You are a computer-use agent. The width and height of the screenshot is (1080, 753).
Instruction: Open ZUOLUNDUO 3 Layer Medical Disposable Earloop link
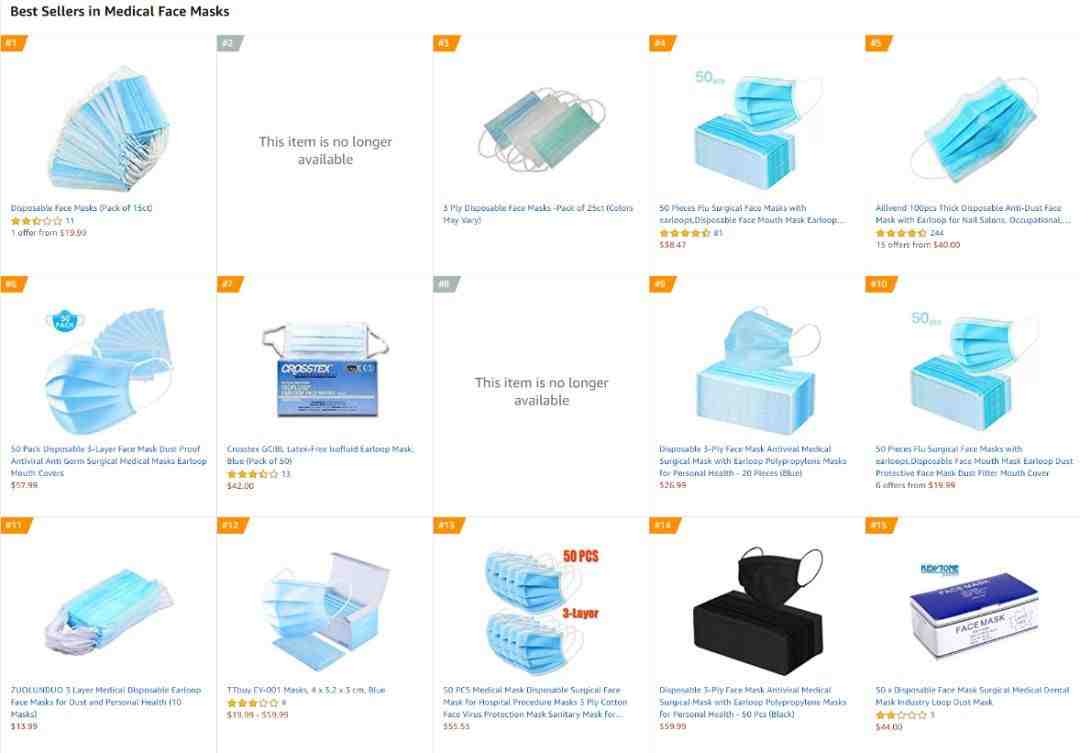coord(106,702)
